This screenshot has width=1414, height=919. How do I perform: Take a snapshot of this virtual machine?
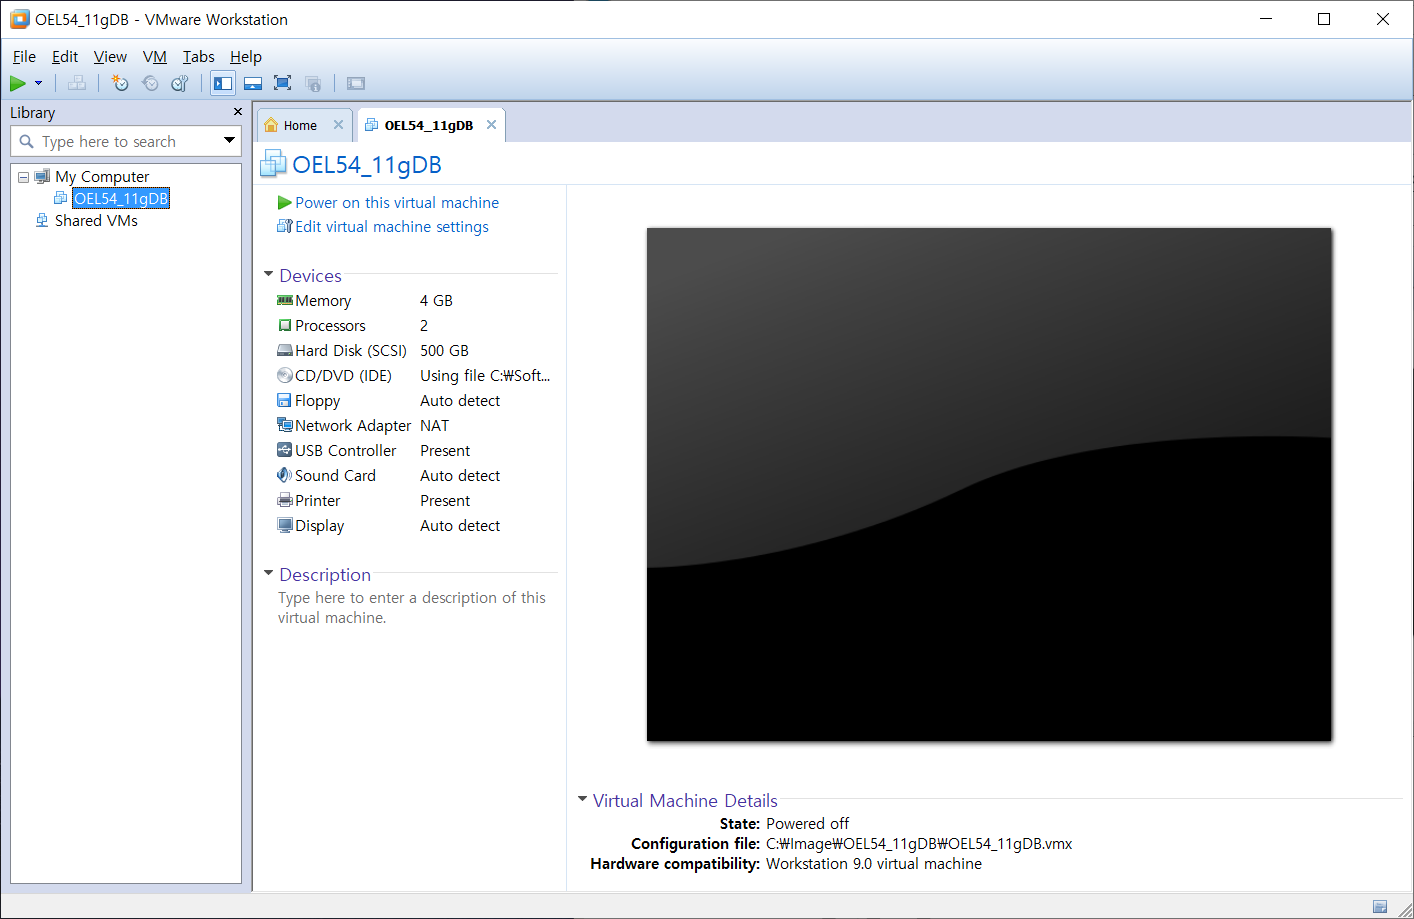[x=120, y=83]
